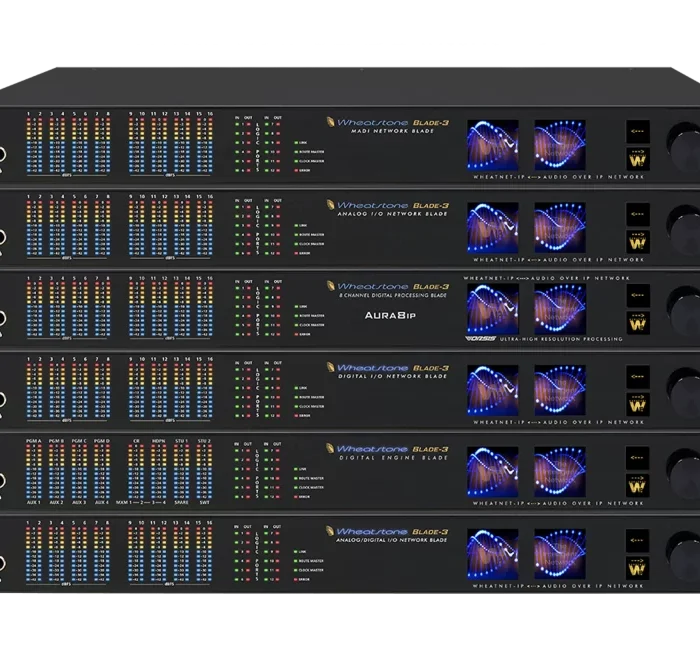This screenshot has height=647, width=700.
Task: Click the Wheatstone leaf logo on Digital Engine Blade
Action: (330, 448)
